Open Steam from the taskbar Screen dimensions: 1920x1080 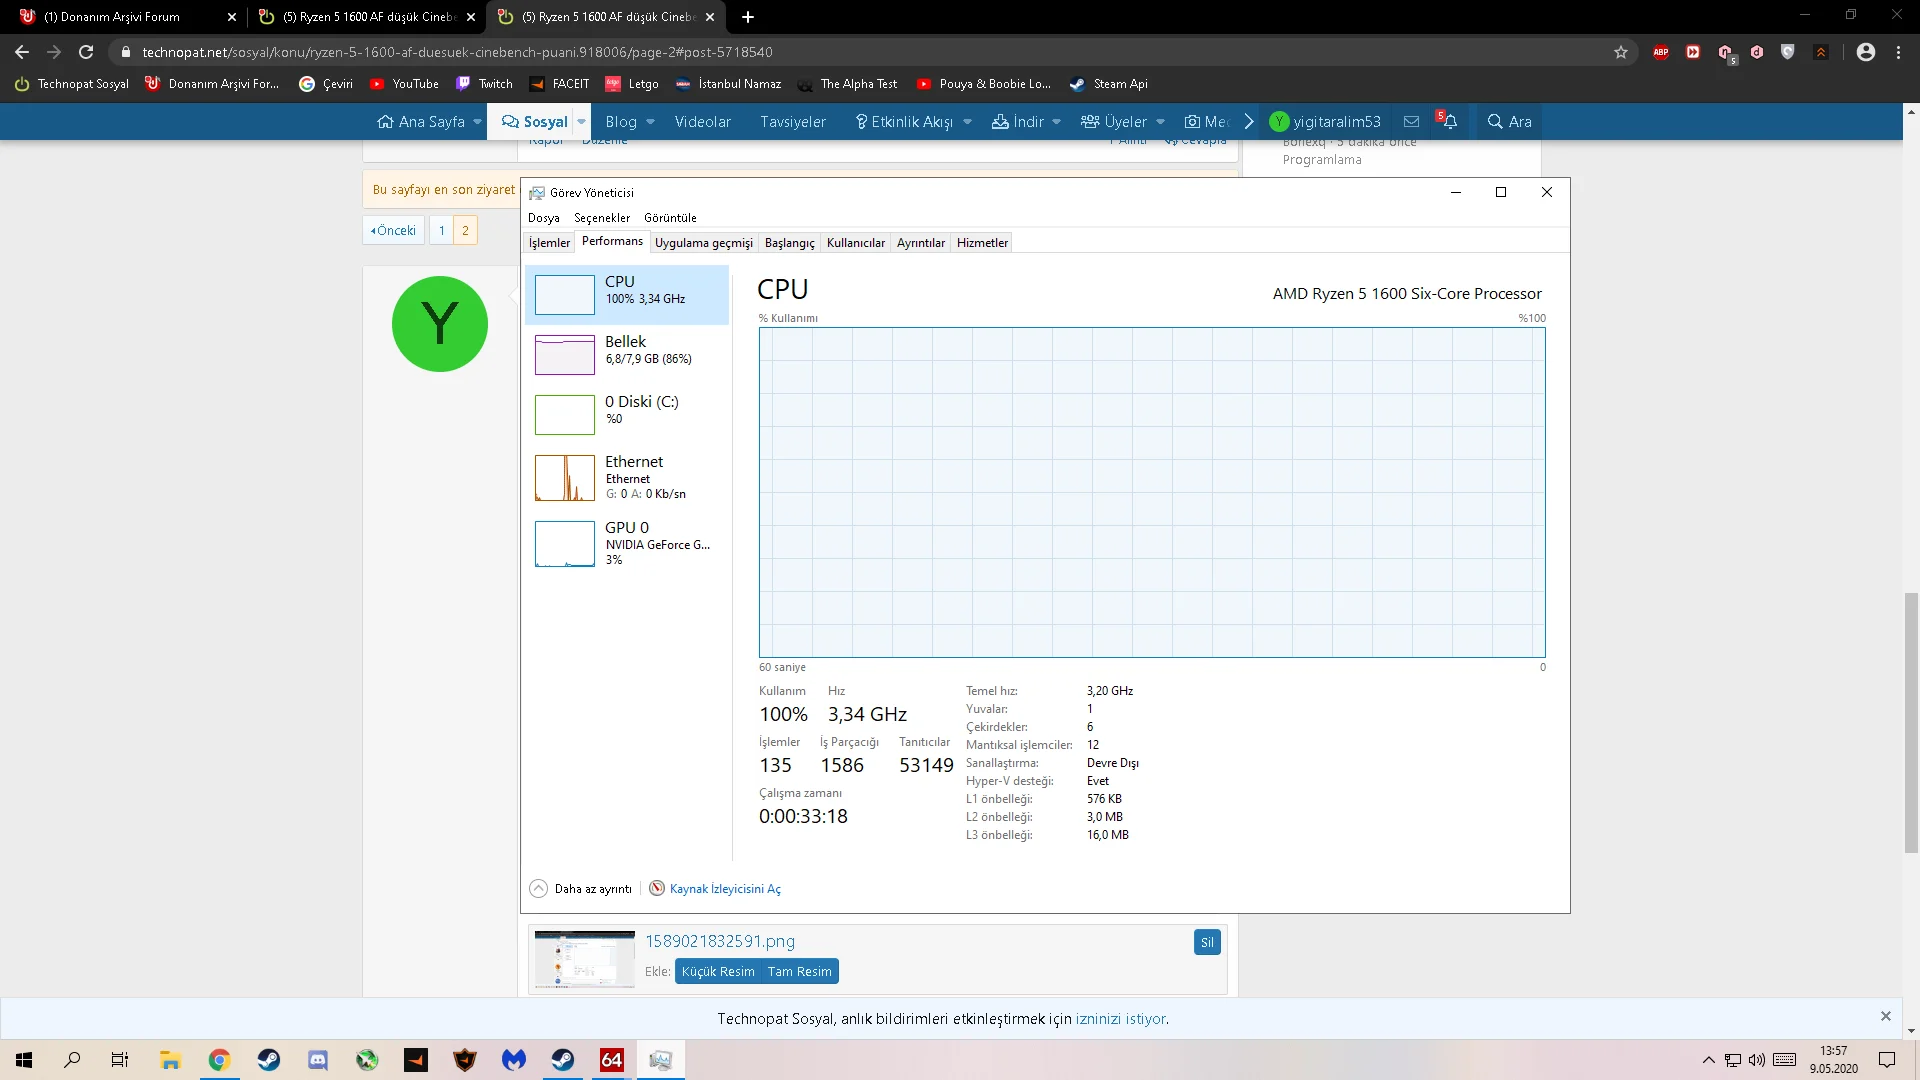pos(269,1060)
